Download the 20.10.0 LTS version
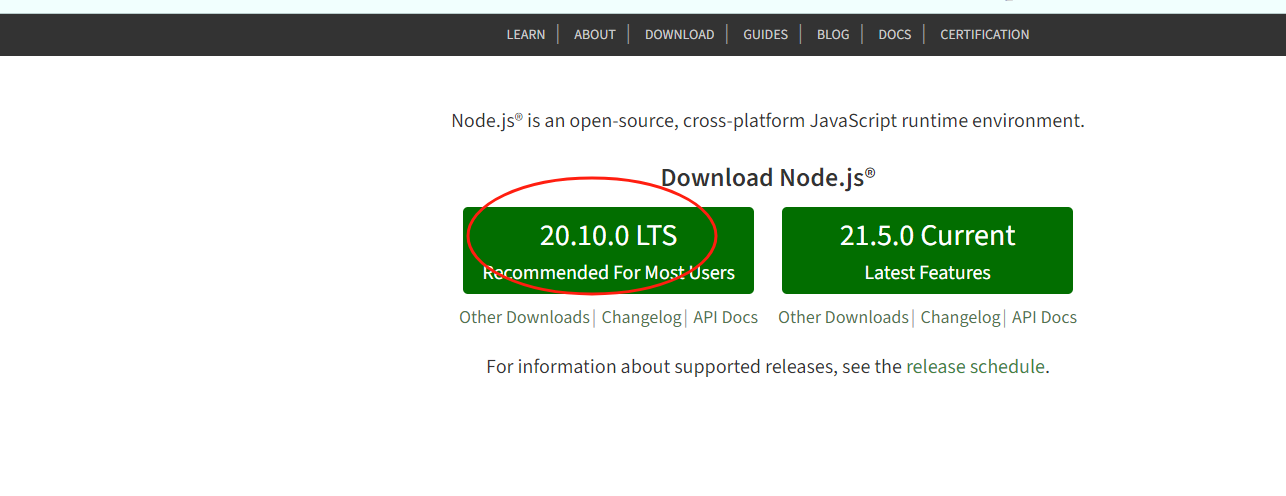The height and width of the screenshot is (496, 1286). point(608,250)
